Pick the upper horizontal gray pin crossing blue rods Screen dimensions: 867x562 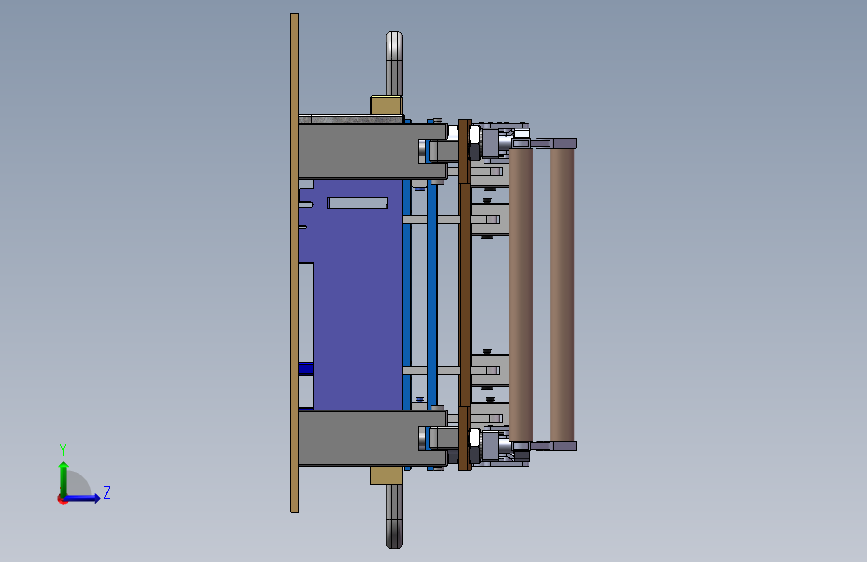coord(431,220)
